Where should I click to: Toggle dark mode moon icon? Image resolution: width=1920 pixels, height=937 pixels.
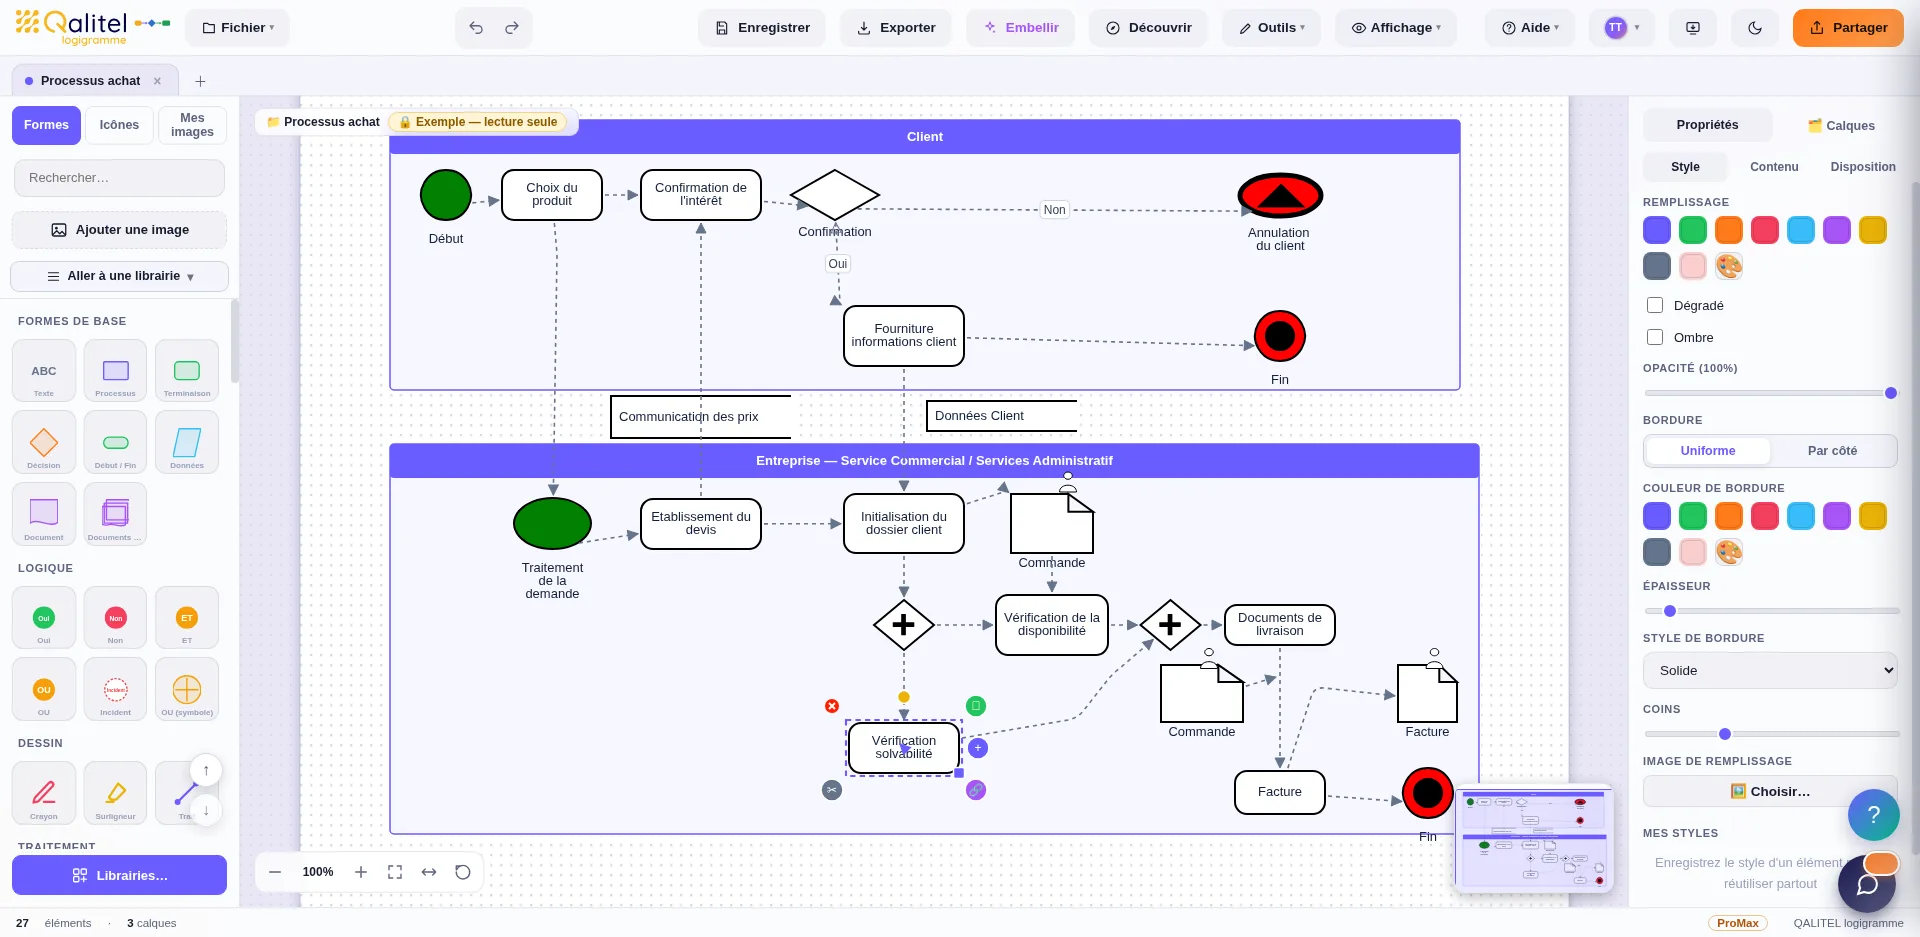pos(1755,28)
